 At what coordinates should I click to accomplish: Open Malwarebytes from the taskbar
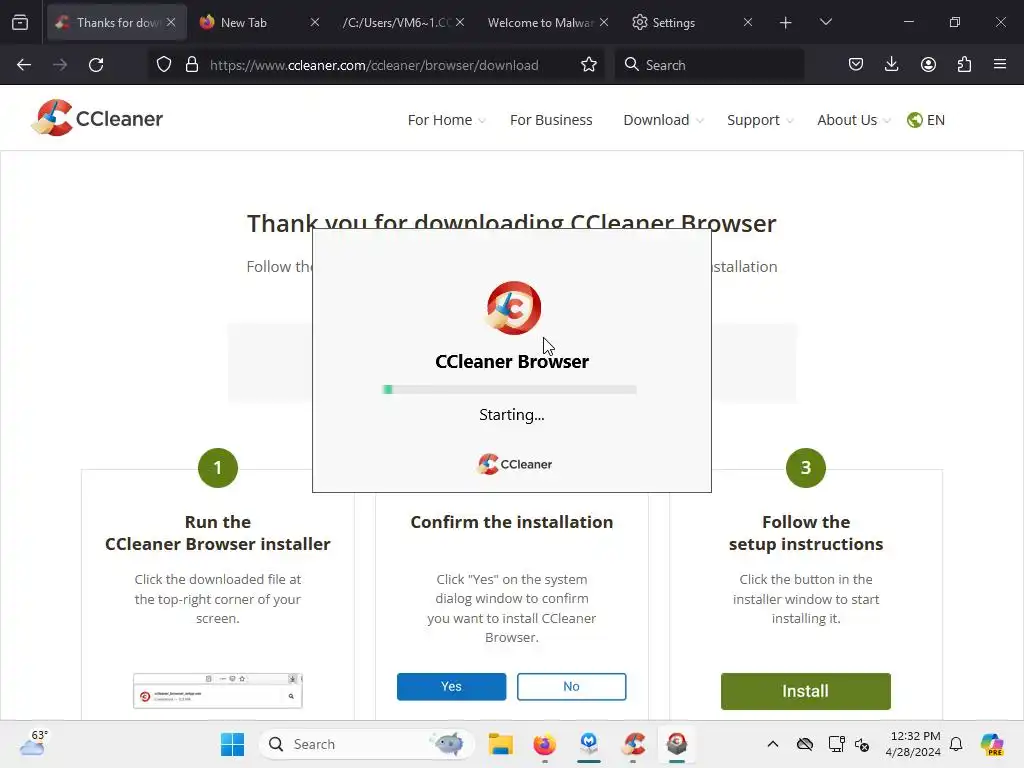click(589, 744)
